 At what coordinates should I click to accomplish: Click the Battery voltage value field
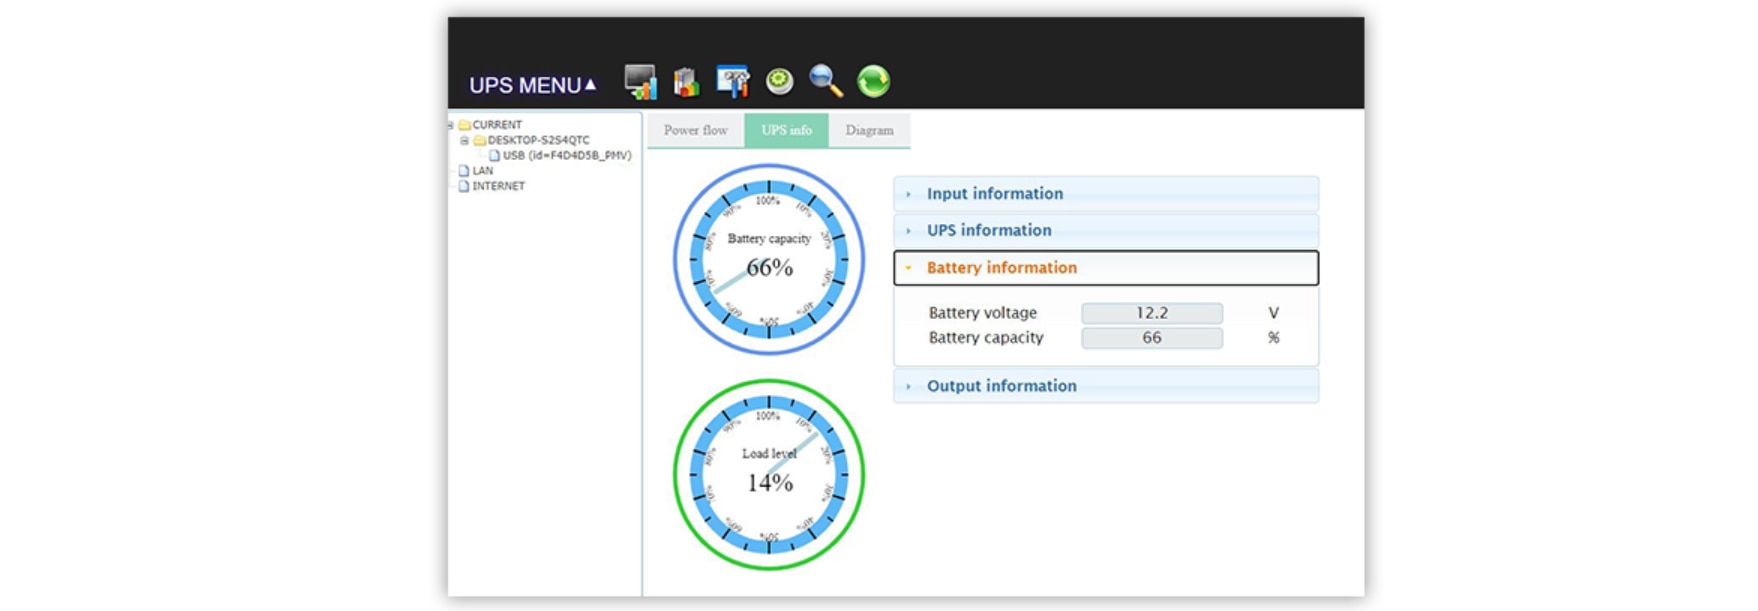[1151, 313]
